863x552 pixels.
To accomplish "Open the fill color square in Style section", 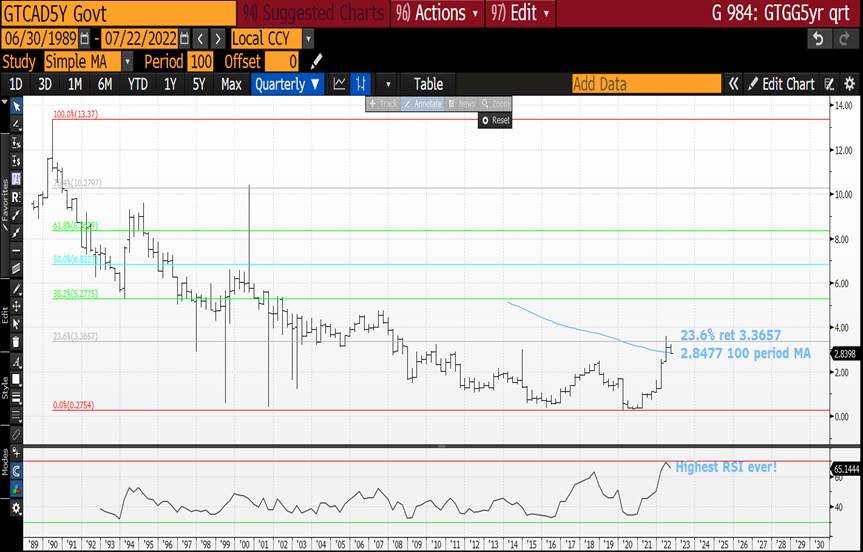I will point(16,380).
